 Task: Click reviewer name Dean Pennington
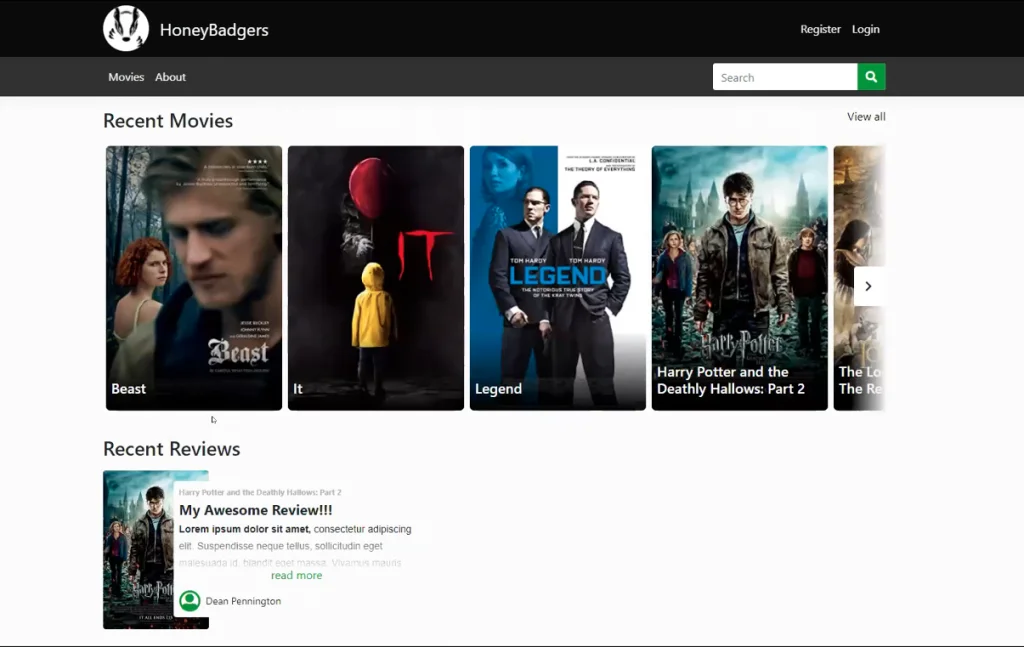pyautogui.click(x=243, y=601)
